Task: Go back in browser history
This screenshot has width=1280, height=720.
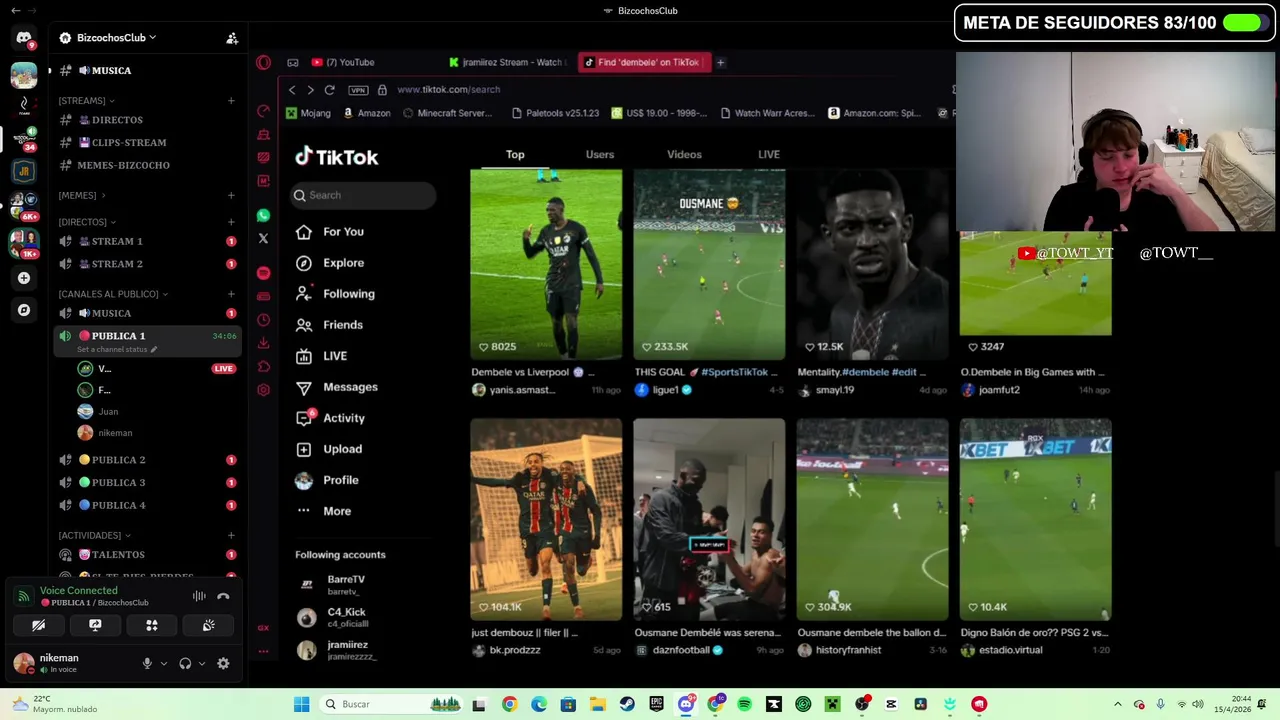Action: (292, 90)
